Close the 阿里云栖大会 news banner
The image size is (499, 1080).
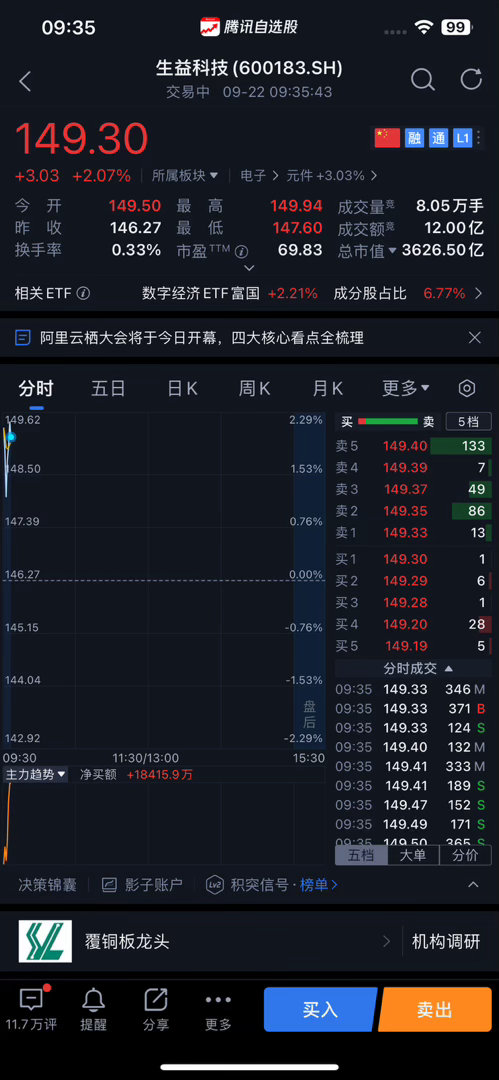[474, 338]
